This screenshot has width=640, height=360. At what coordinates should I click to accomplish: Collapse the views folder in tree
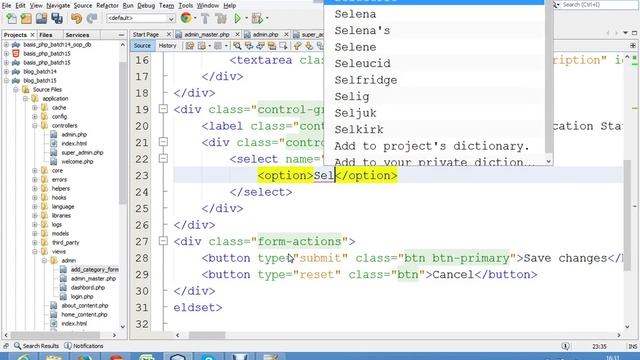coord(35,251)
